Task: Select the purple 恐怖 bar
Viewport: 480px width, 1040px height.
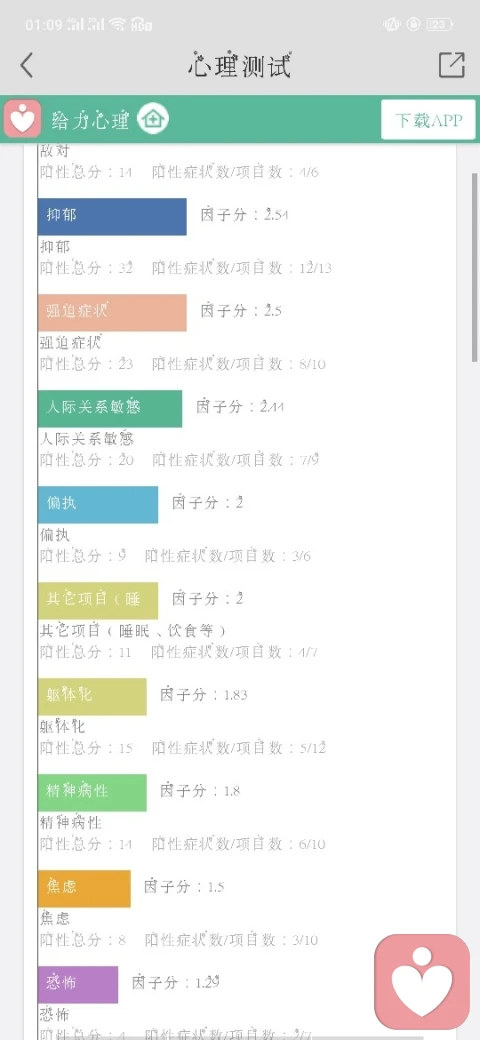Action: [x=78, y=984]
